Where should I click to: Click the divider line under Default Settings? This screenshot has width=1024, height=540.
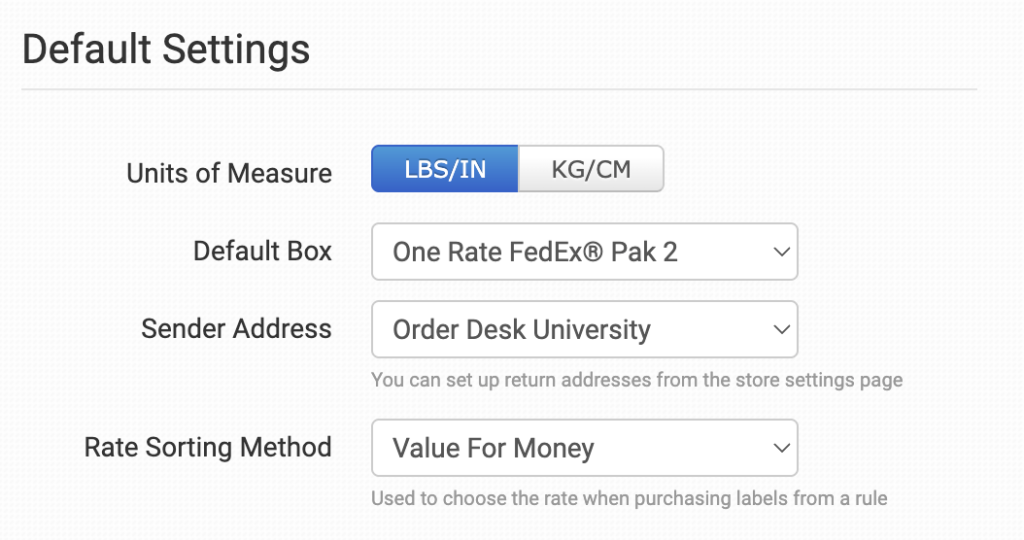tap(499, 90)
